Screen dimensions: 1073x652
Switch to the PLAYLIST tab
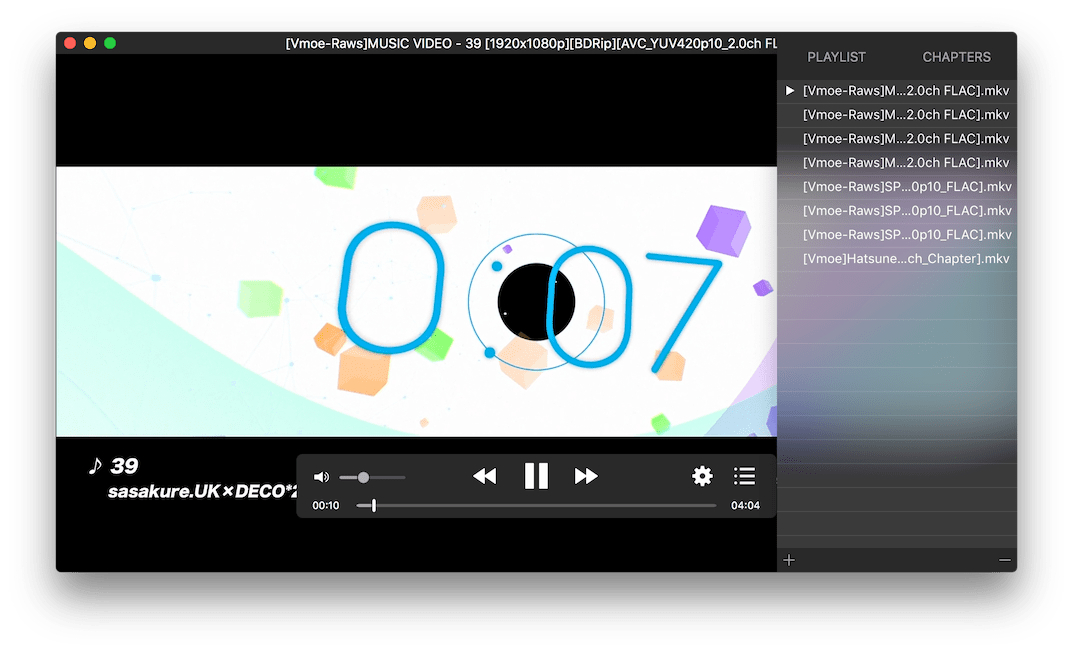836,57
